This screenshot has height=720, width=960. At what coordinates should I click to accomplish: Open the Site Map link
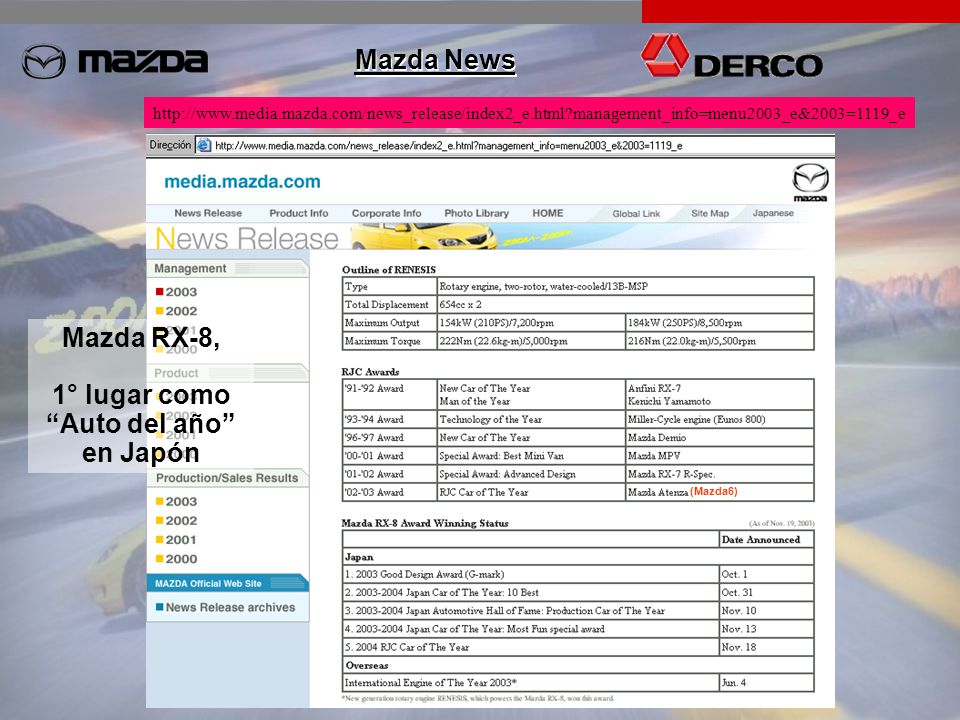[710, 213]
